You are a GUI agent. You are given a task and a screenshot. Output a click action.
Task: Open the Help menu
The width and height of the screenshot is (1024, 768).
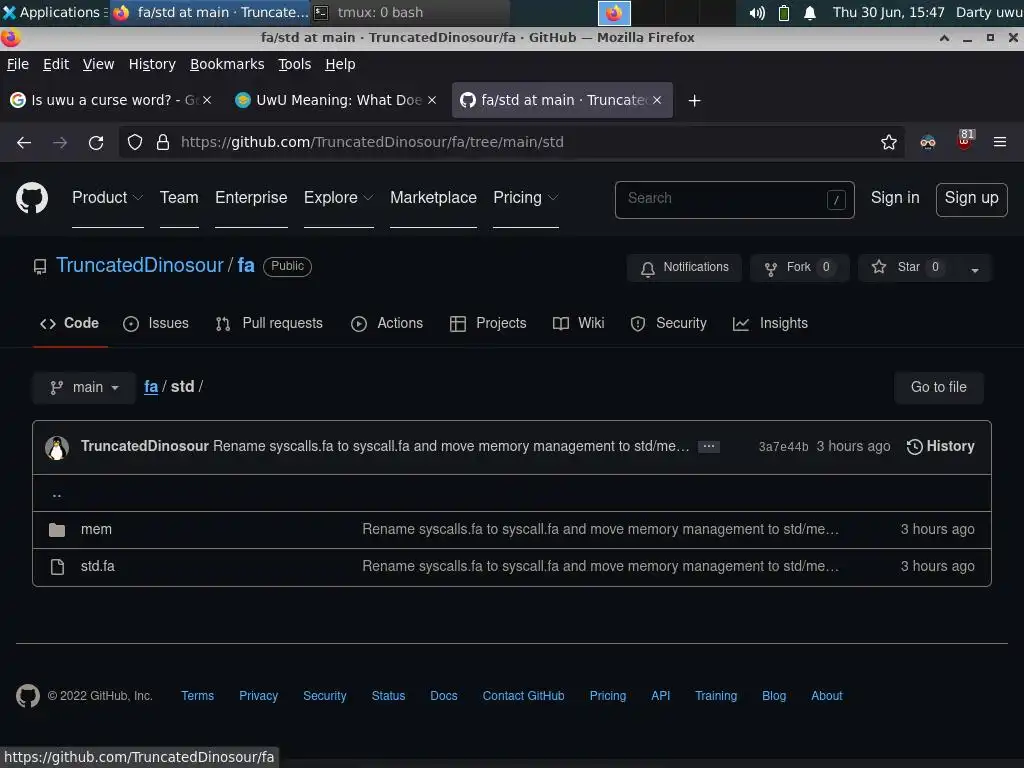tap(340, 64)
